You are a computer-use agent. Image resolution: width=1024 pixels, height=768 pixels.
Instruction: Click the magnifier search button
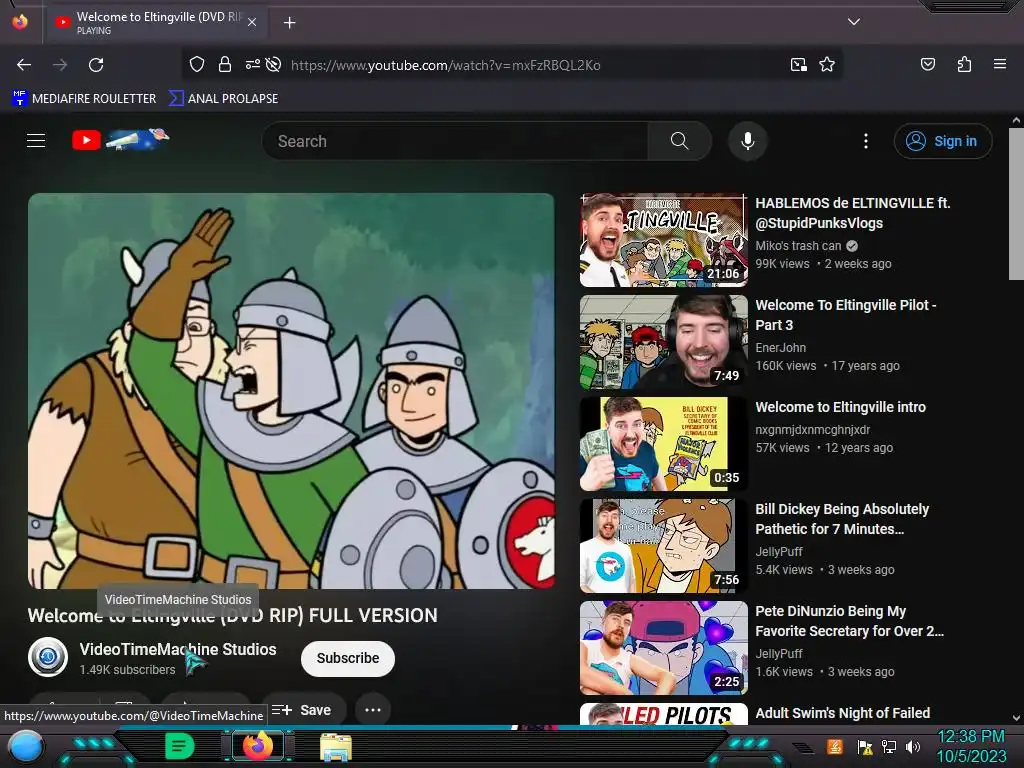(679, 141)
